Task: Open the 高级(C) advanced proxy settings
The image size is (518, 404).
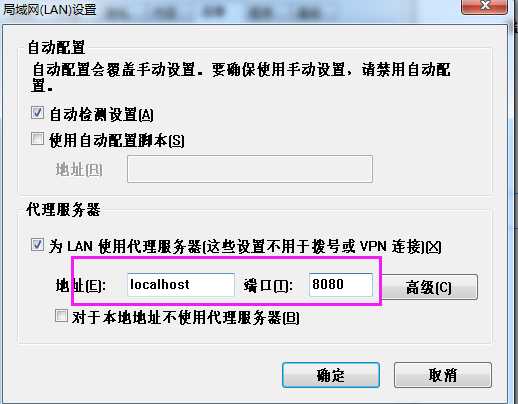Action: [x=429, y=287]
